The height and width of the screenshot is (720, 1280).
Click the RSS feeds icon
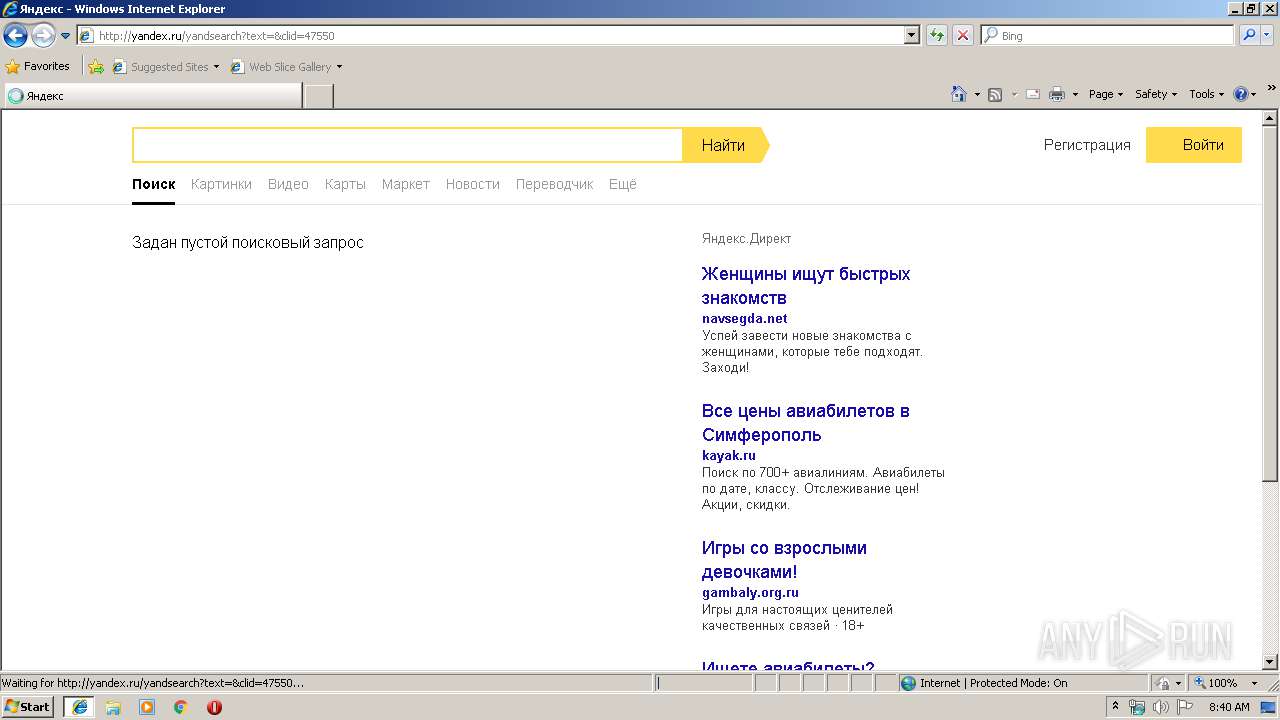click(x=995, y=94)
